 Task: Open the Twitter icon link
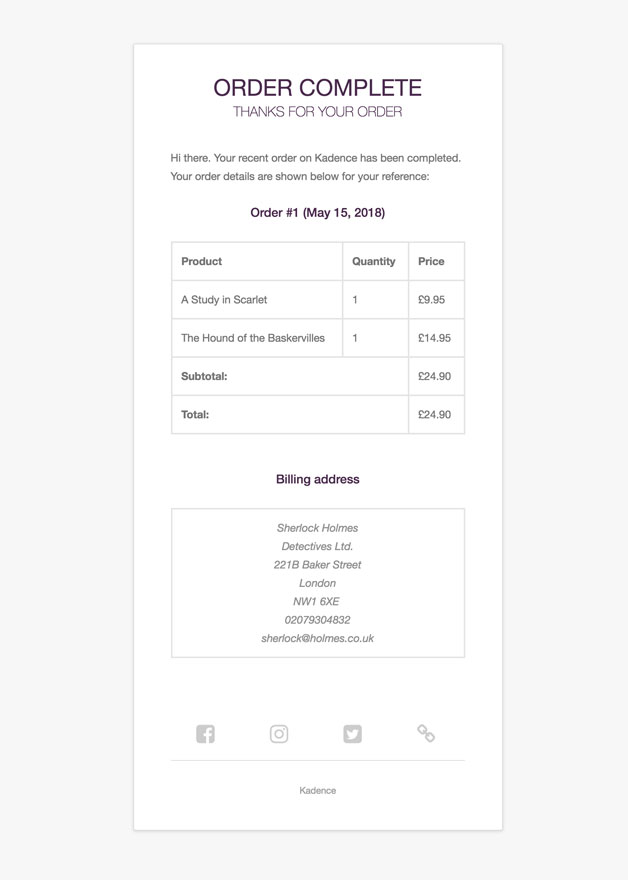coord(352,734)
